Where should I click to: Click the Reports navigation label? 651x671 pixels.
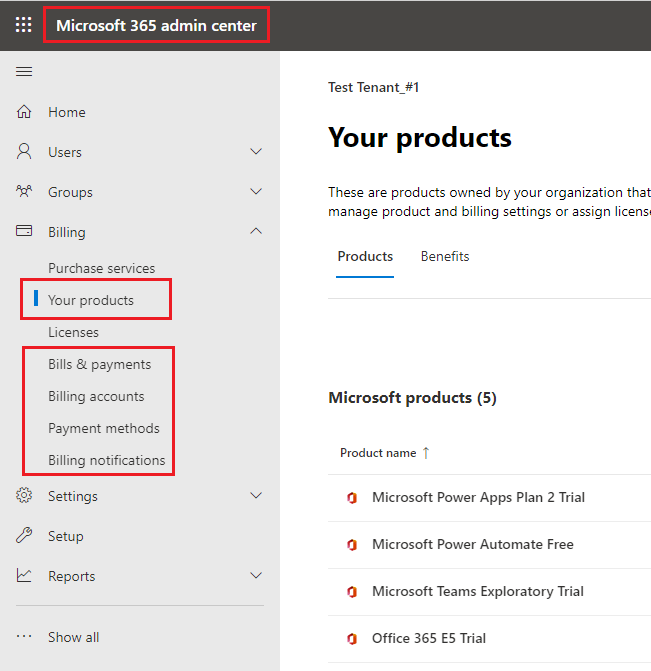click(x=71, y=576)
